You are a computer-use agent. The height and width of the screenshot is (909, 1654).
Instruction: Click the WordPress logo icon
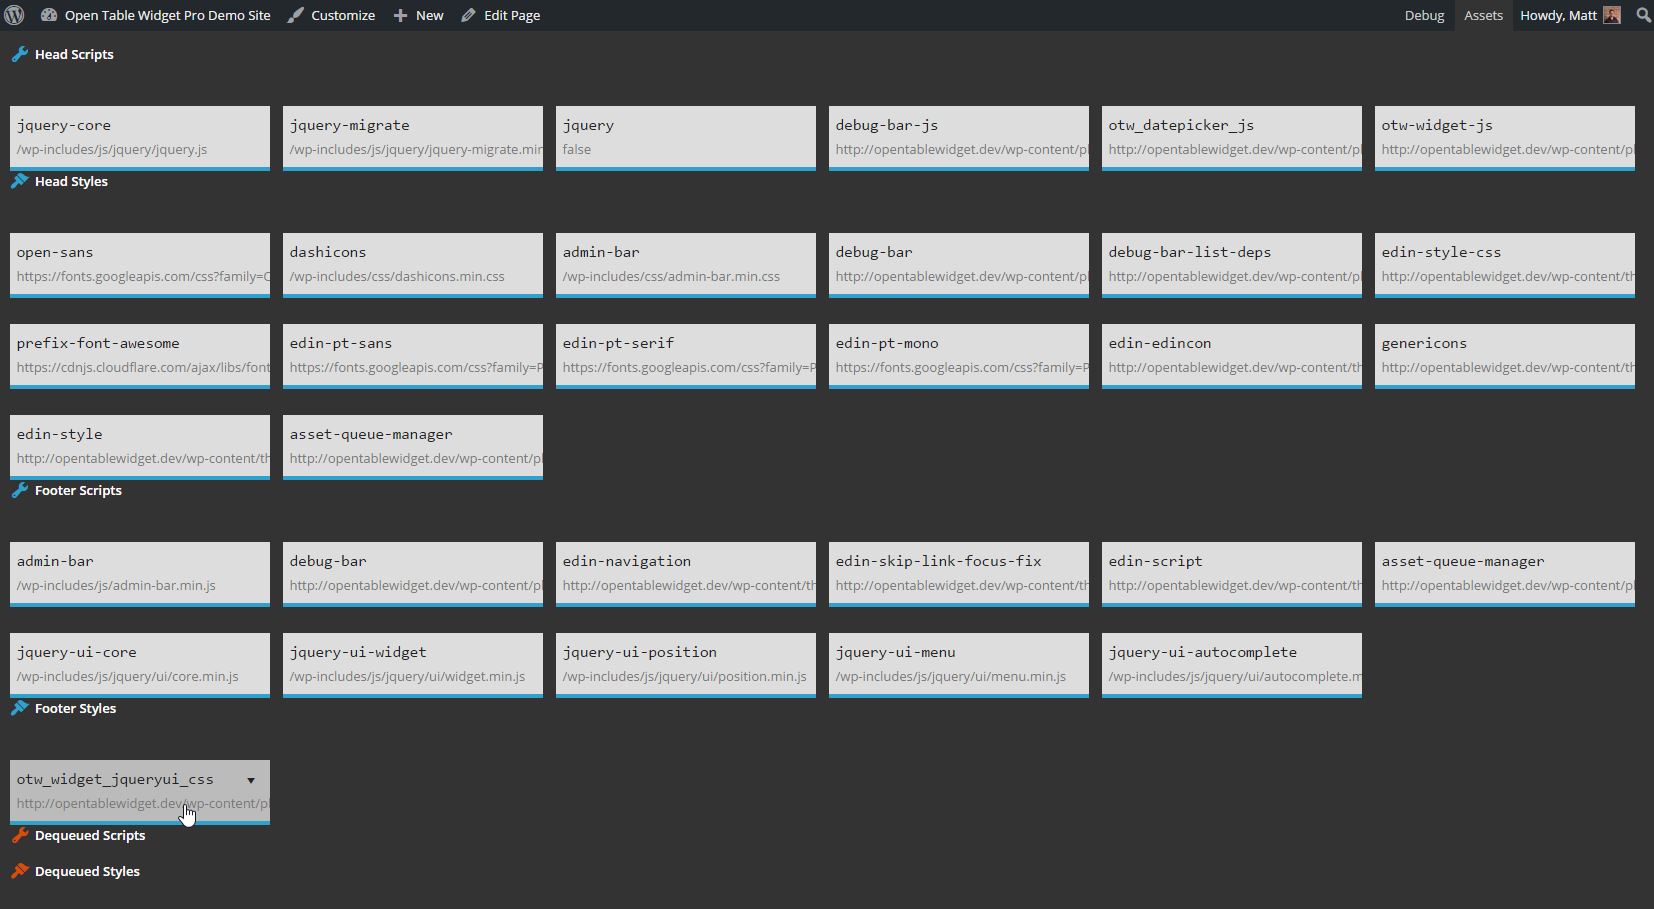(14, 15)
